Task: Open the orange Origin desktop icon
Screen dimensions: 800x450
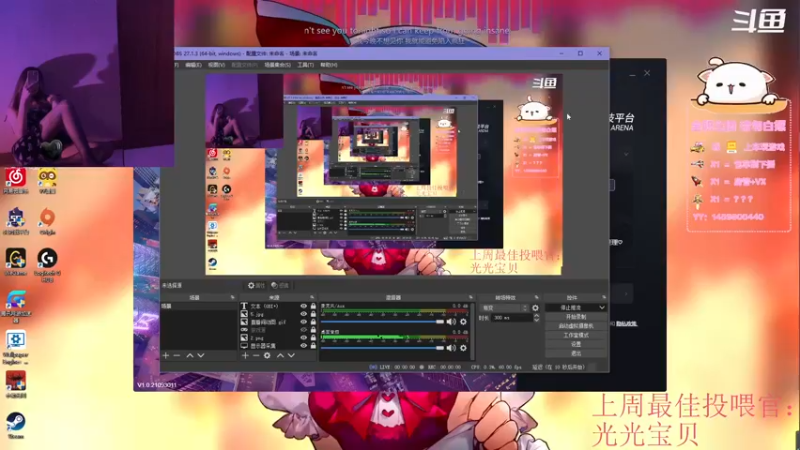Action: click(47, 221)
